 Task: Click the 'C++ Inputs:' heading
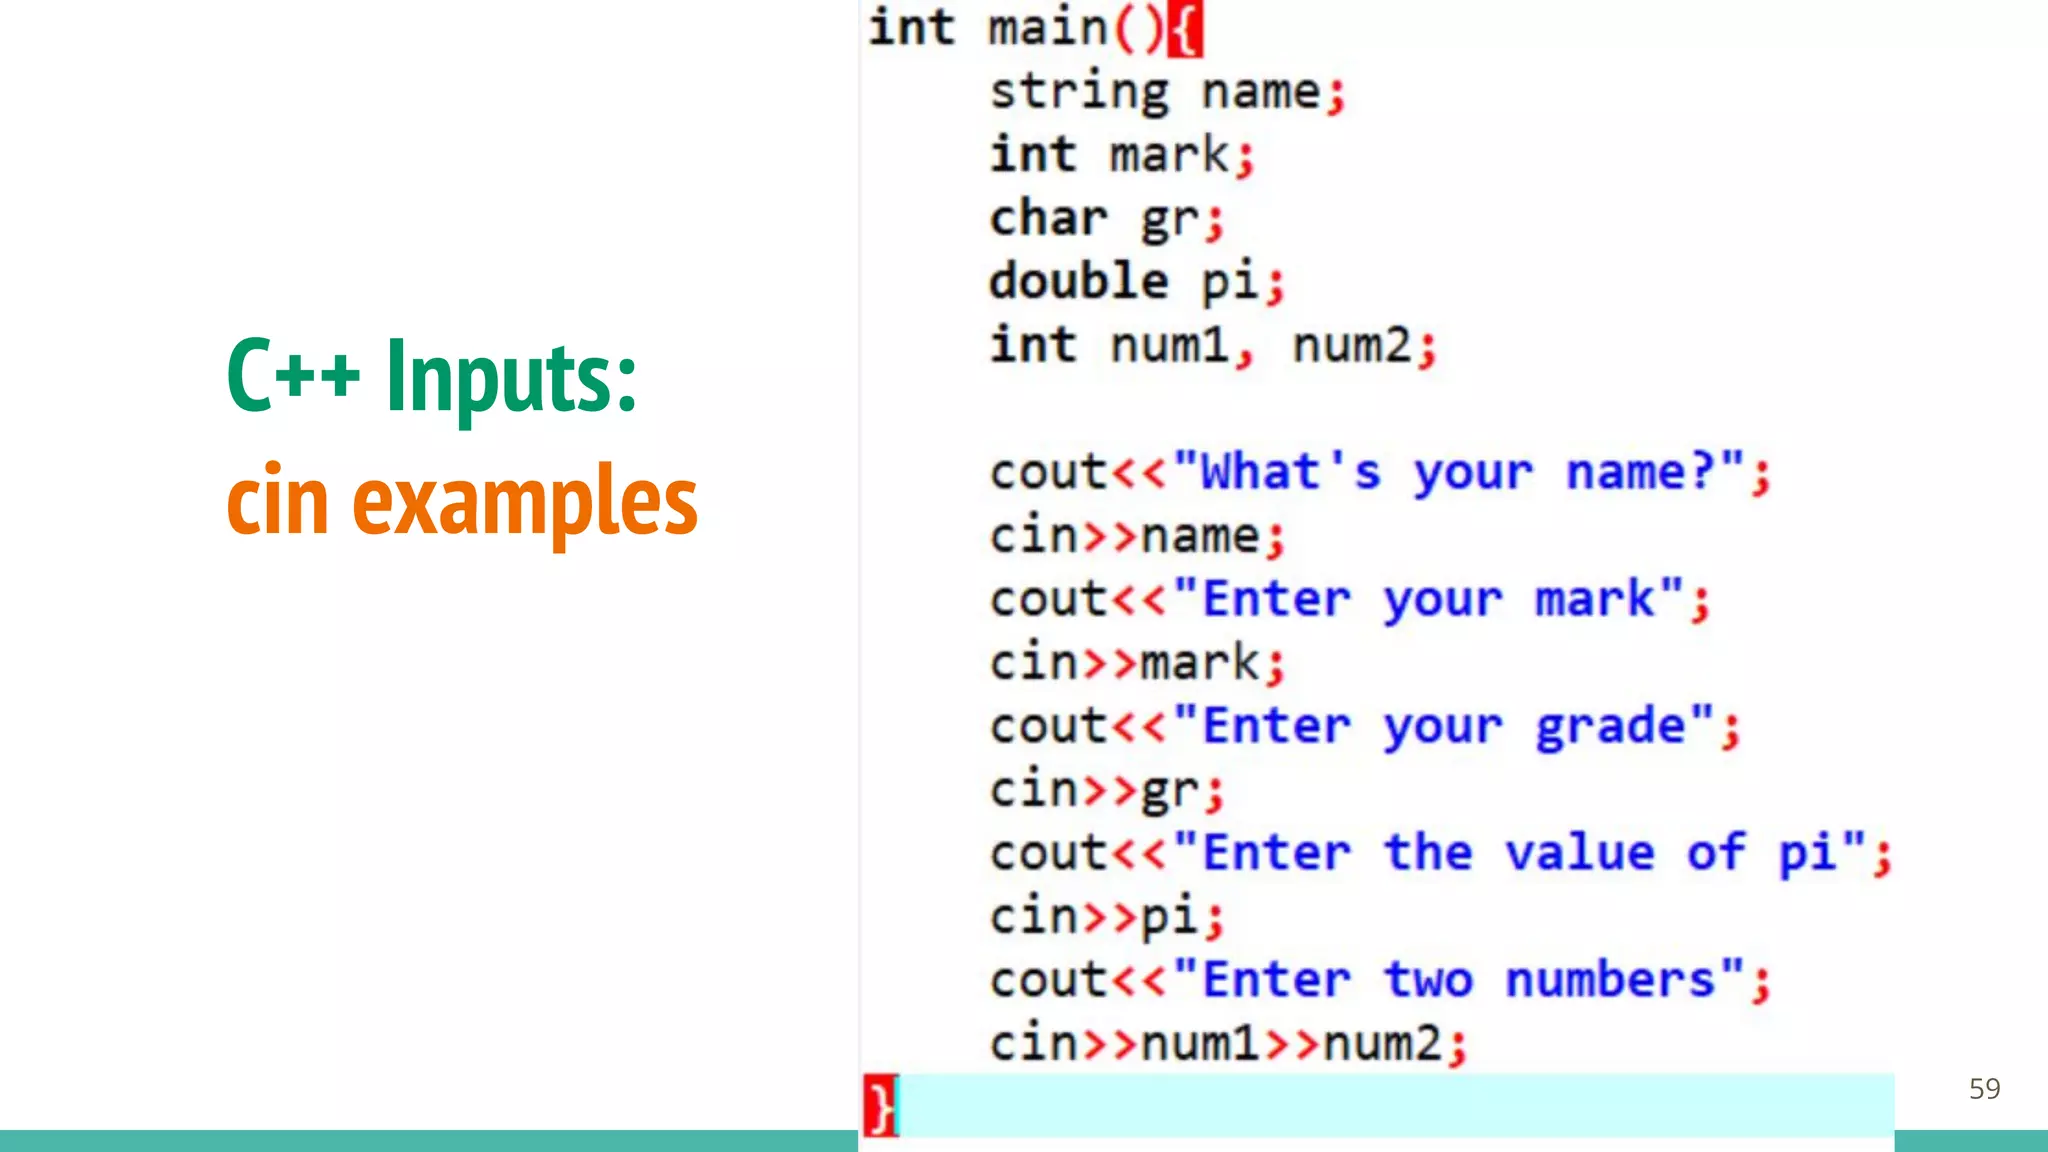click(x=432, y=377)
